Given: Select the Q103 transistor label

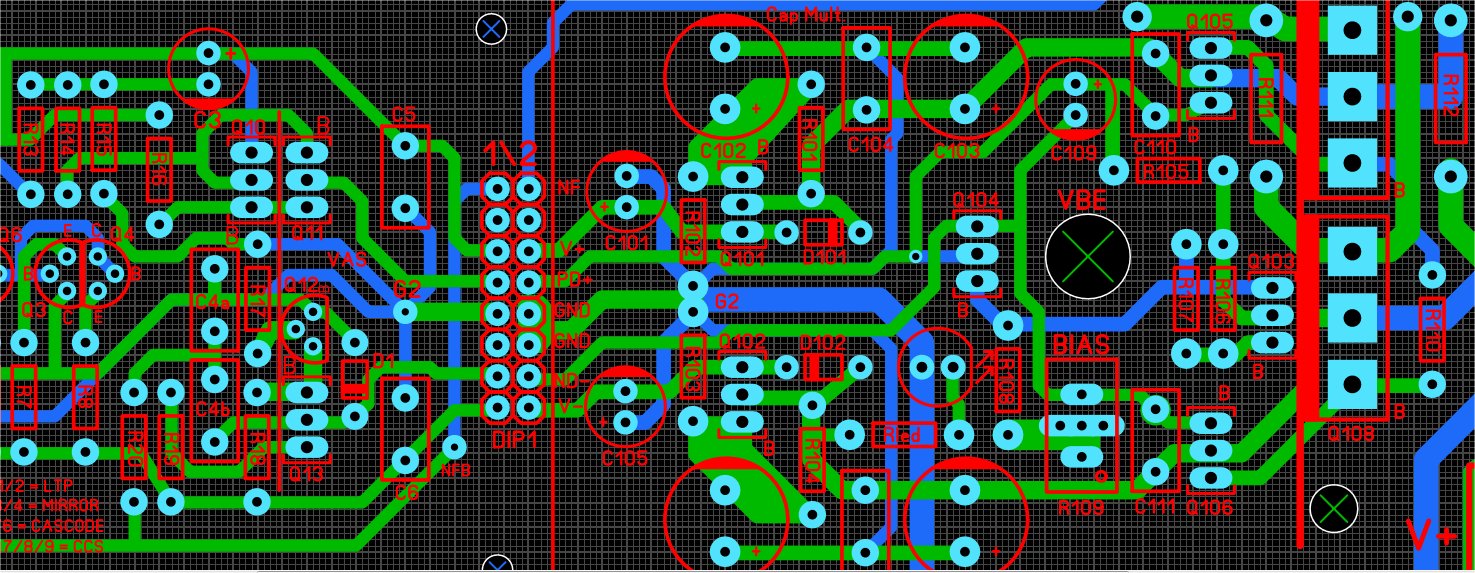Looking at the screenshot, I should [x=1272, y=262].
